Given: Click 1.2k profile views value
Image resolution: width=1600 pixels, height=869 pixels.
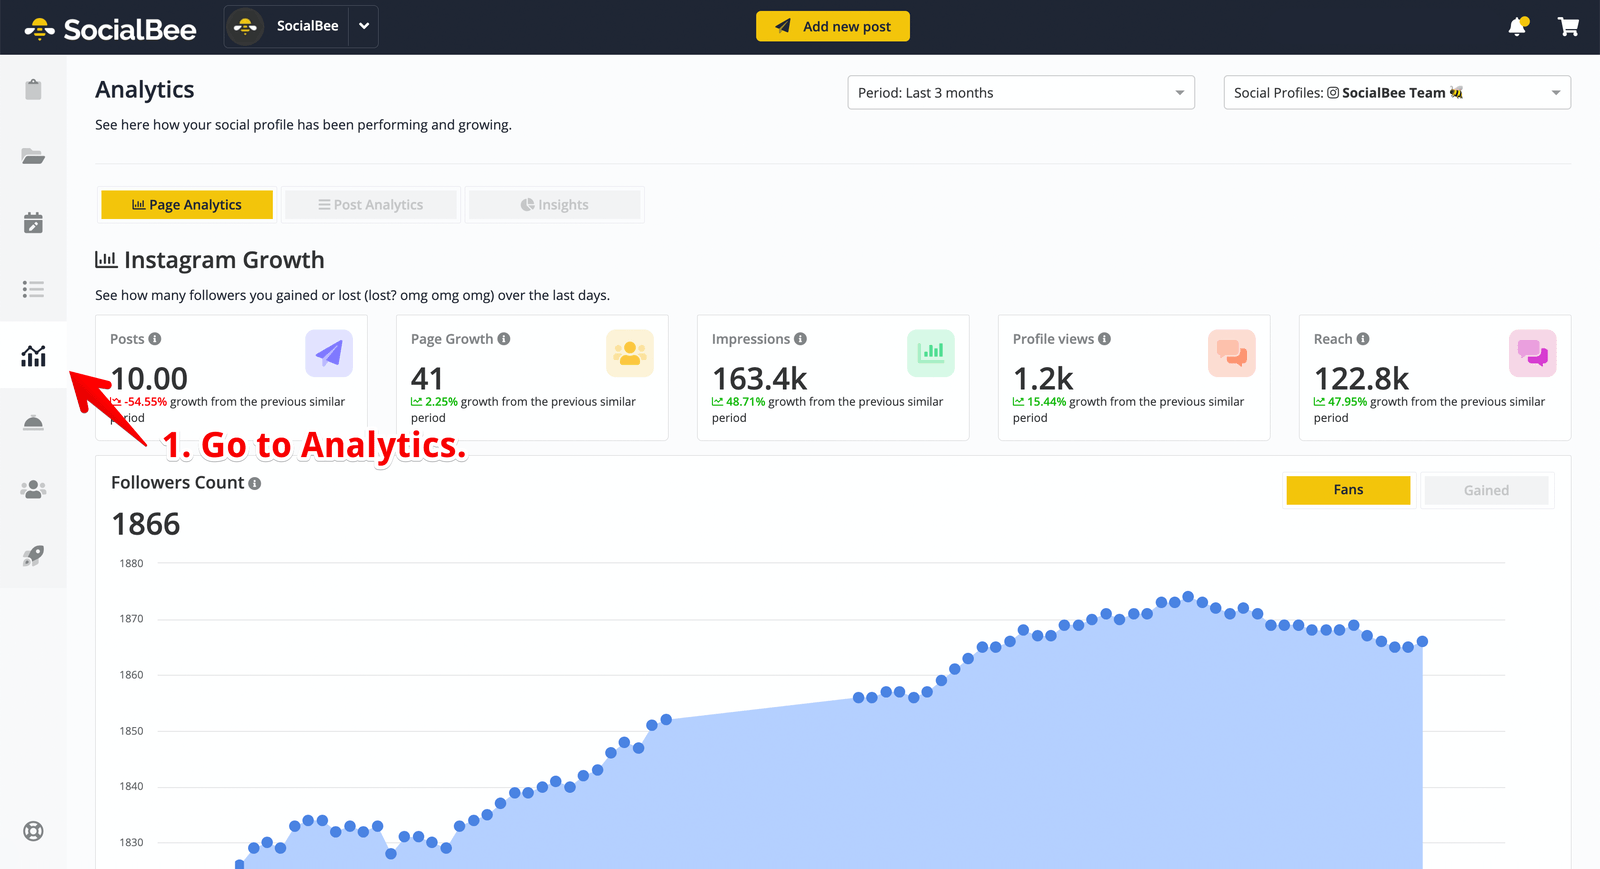Looking at the screenshot, I should (1043, 379).
